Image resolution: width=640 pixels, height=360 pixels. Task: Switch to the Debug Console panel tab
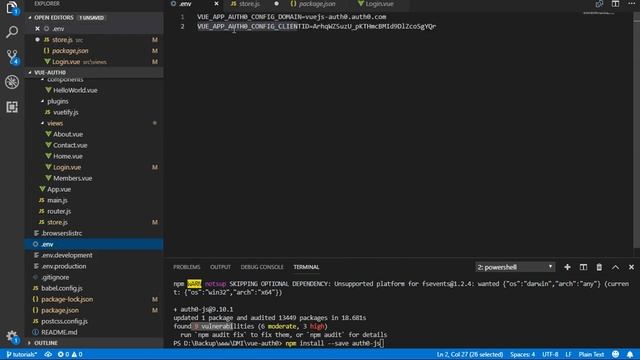point(262,267)
